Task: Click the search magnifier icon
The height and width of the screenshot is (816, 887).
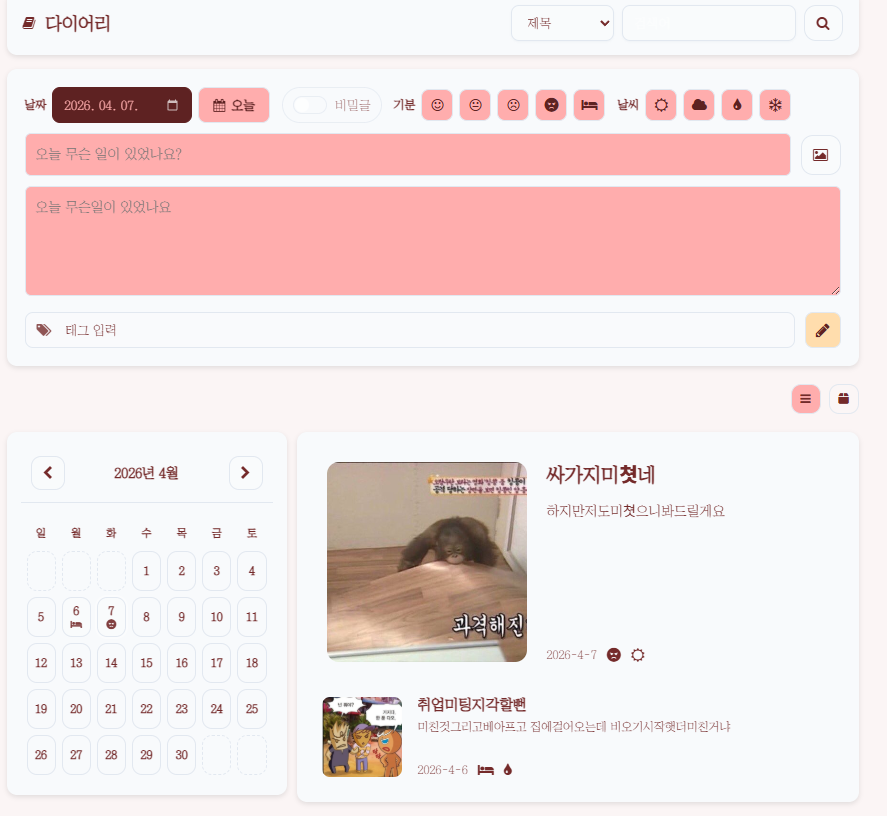Action: click(x=823, y=22)
